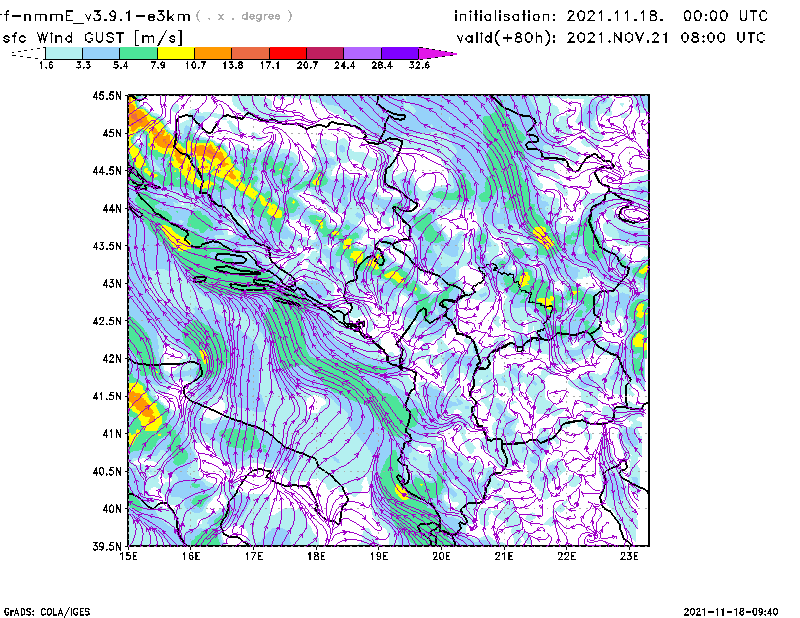Click the 44N latitude label
800x618 pixels.
(112, 208)
